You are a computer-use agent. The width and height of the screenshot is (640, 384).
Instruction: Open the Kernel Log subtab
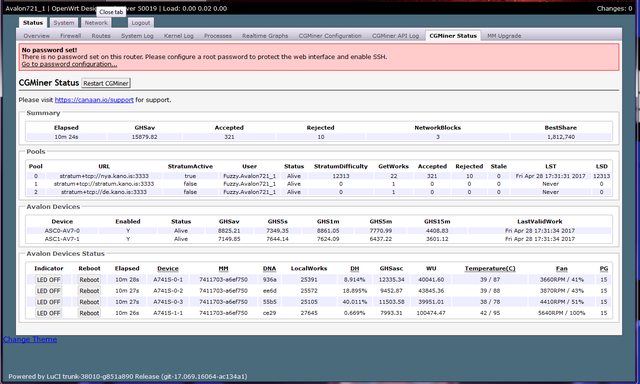point(179,36)
